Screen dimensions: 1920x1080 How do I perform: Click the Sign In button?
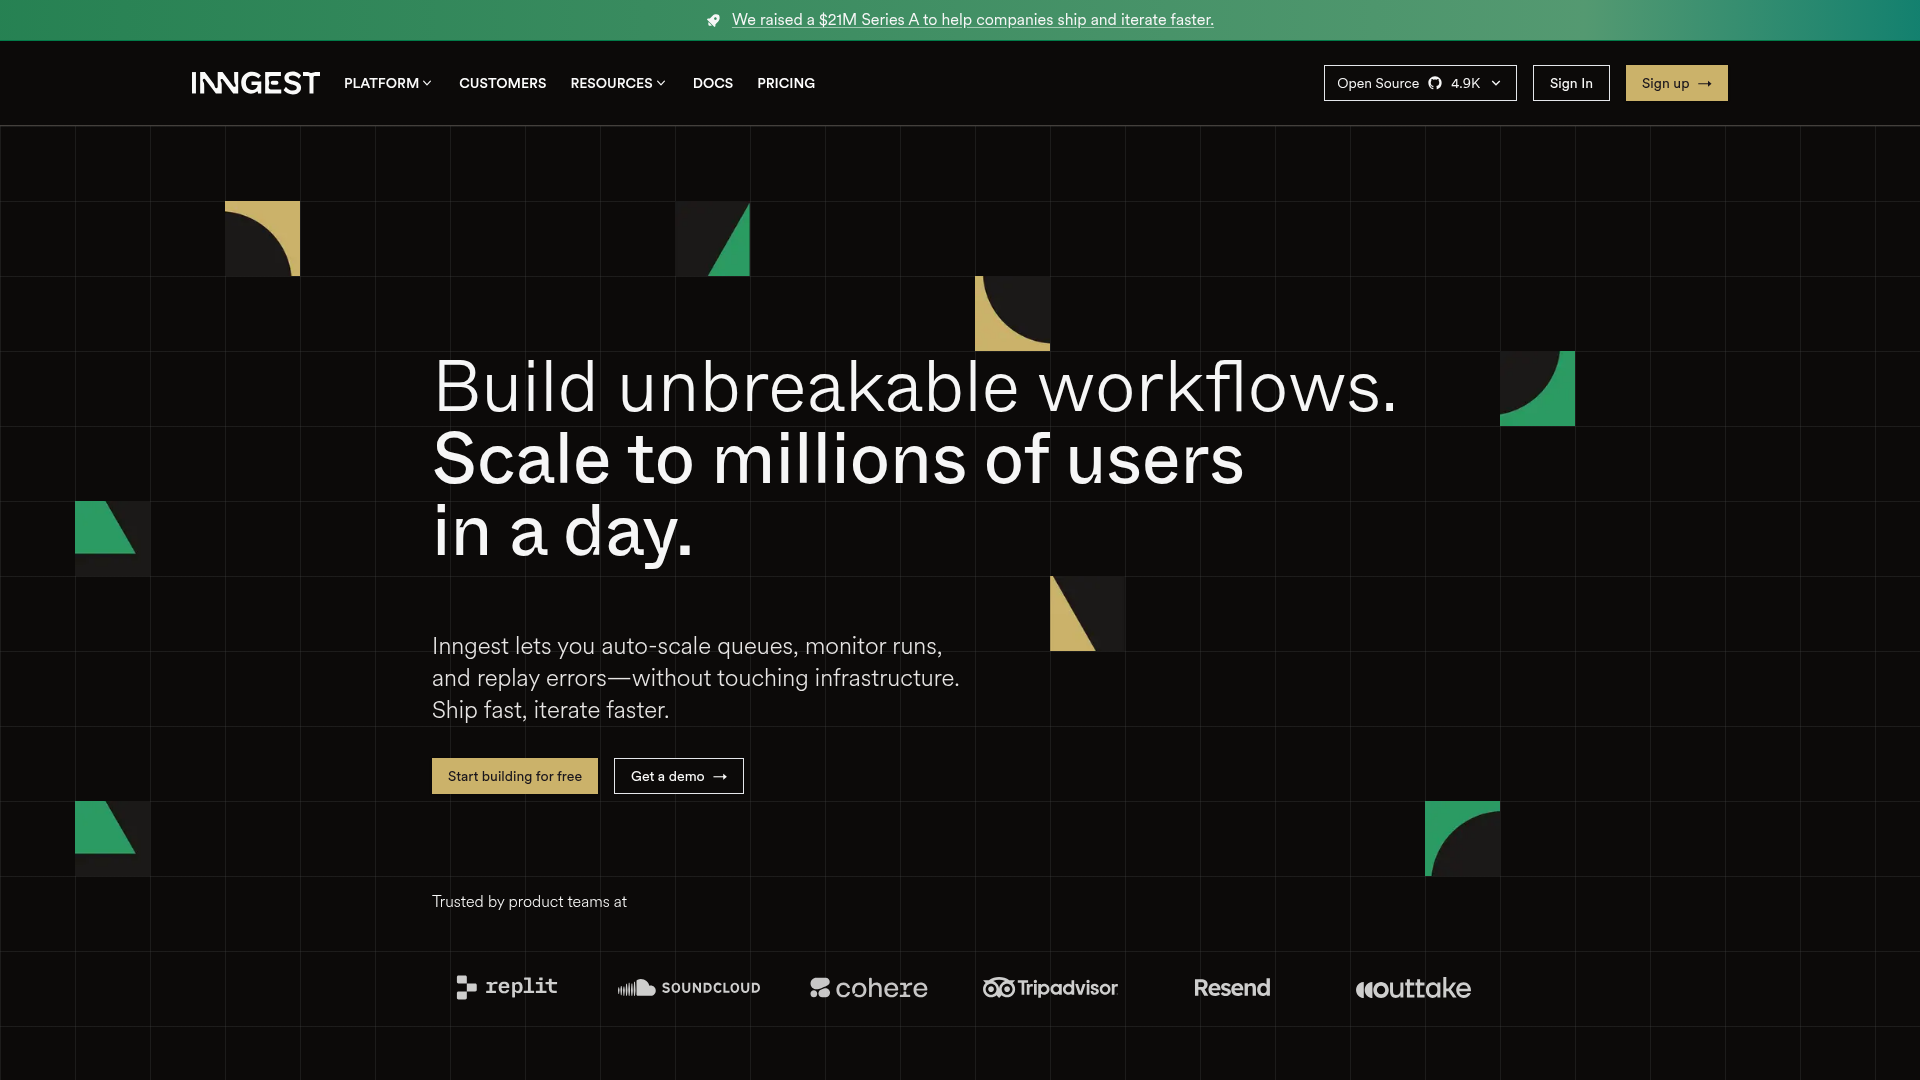[x=1570, y=83]
